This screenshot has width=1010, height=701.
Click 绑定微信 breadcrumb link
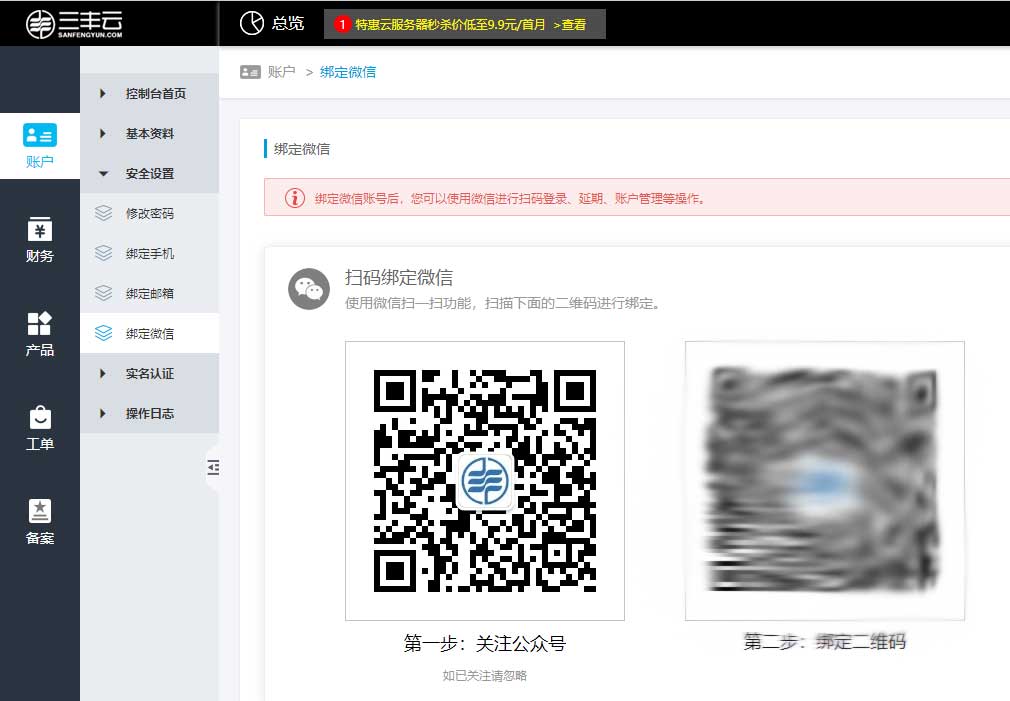[348, 72]
